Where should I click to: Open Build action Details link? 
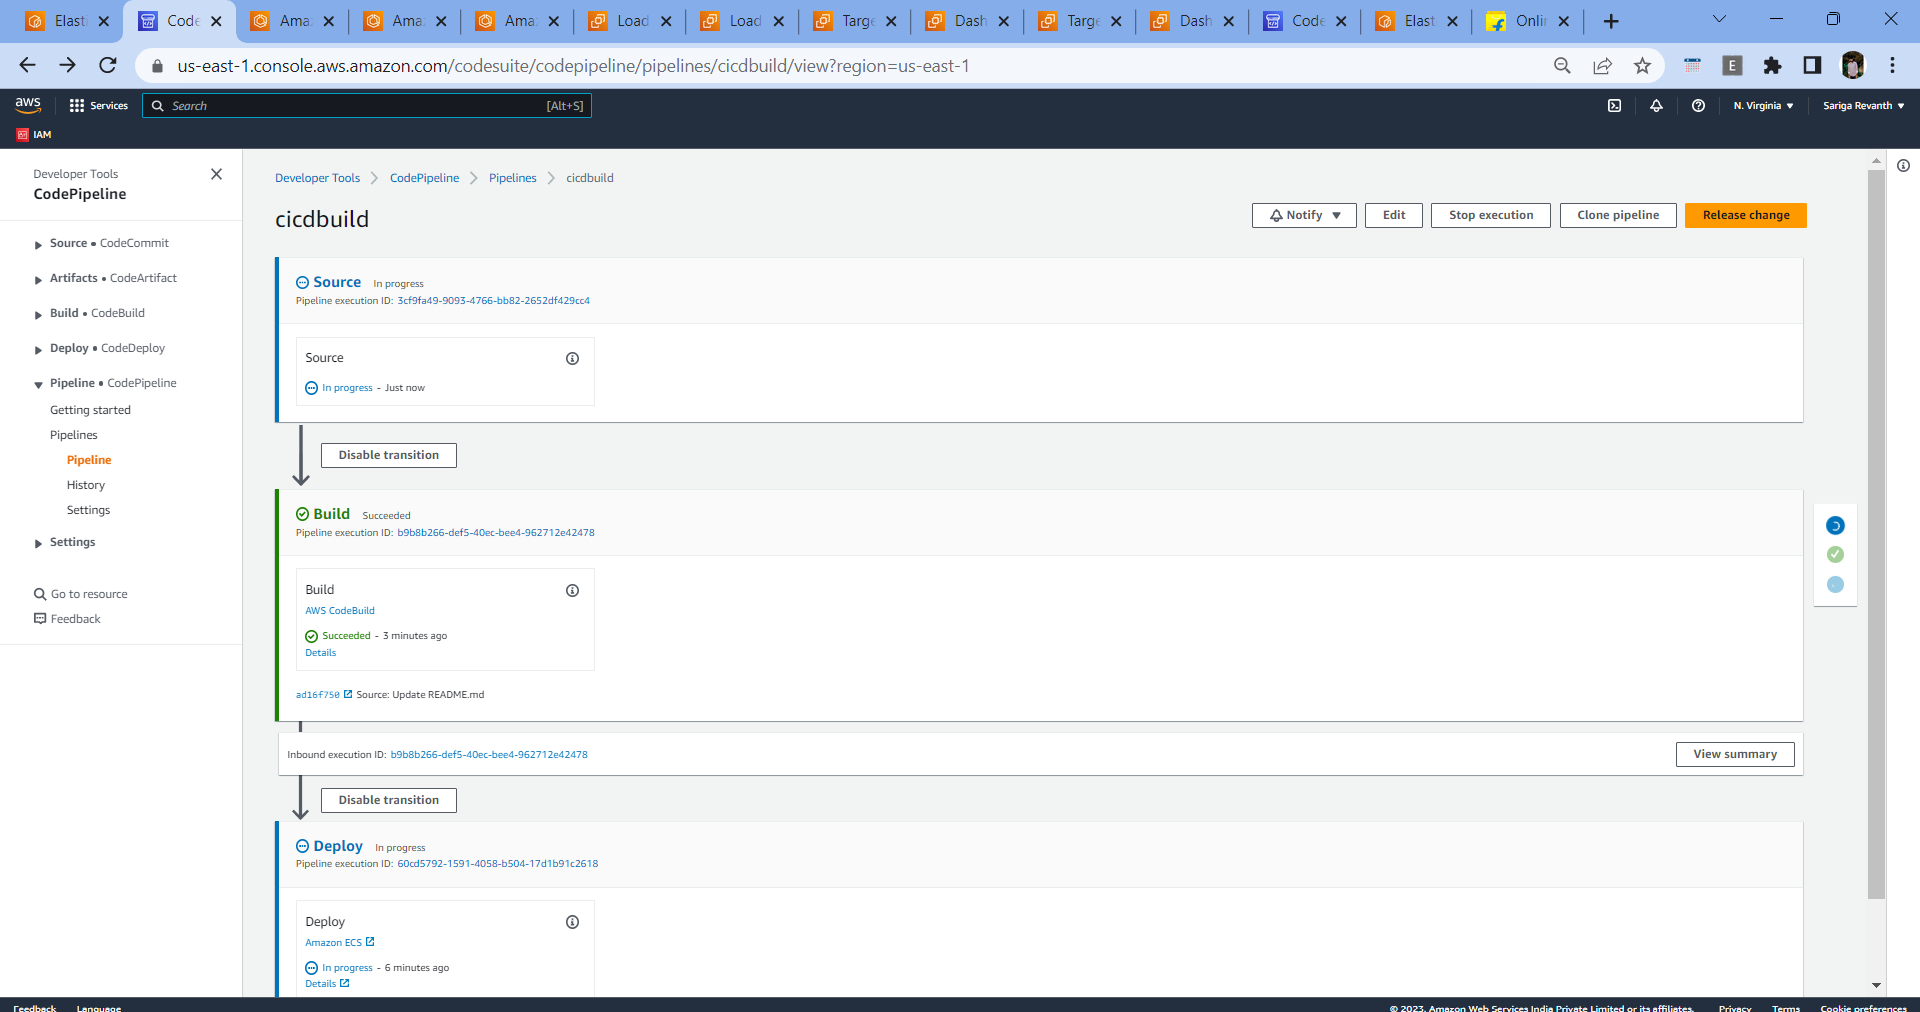321,653
